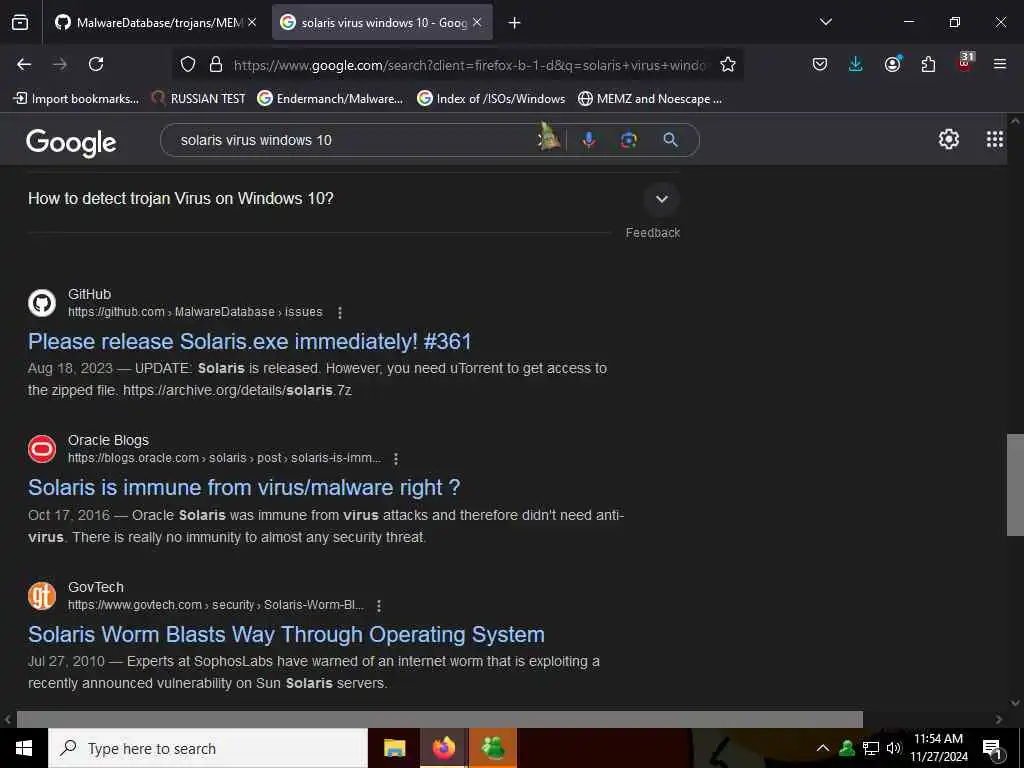Click the GovTech favicon

42,596
